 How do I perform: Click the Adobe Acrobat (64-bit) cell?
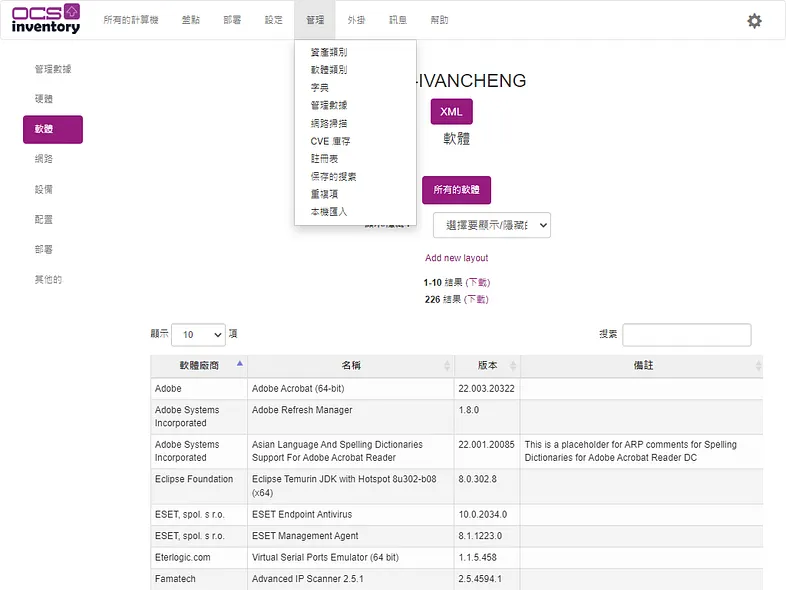coord(350,388)
